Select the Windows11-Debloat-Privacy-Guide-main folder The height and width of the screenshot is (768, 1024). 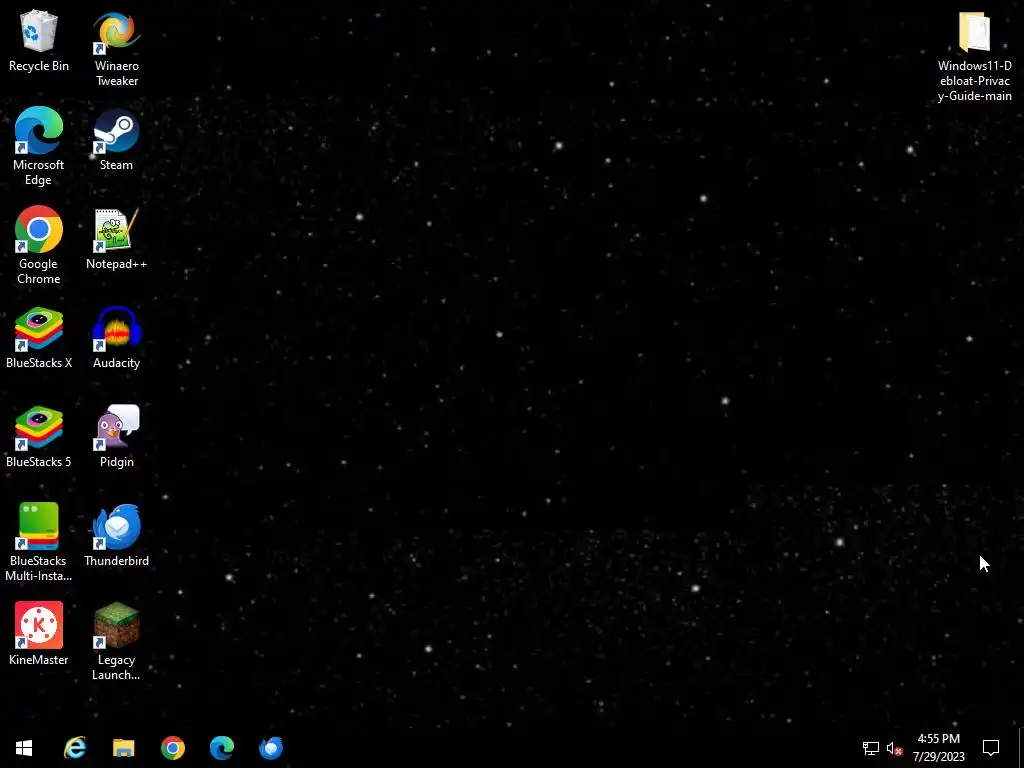pos(974,56)
